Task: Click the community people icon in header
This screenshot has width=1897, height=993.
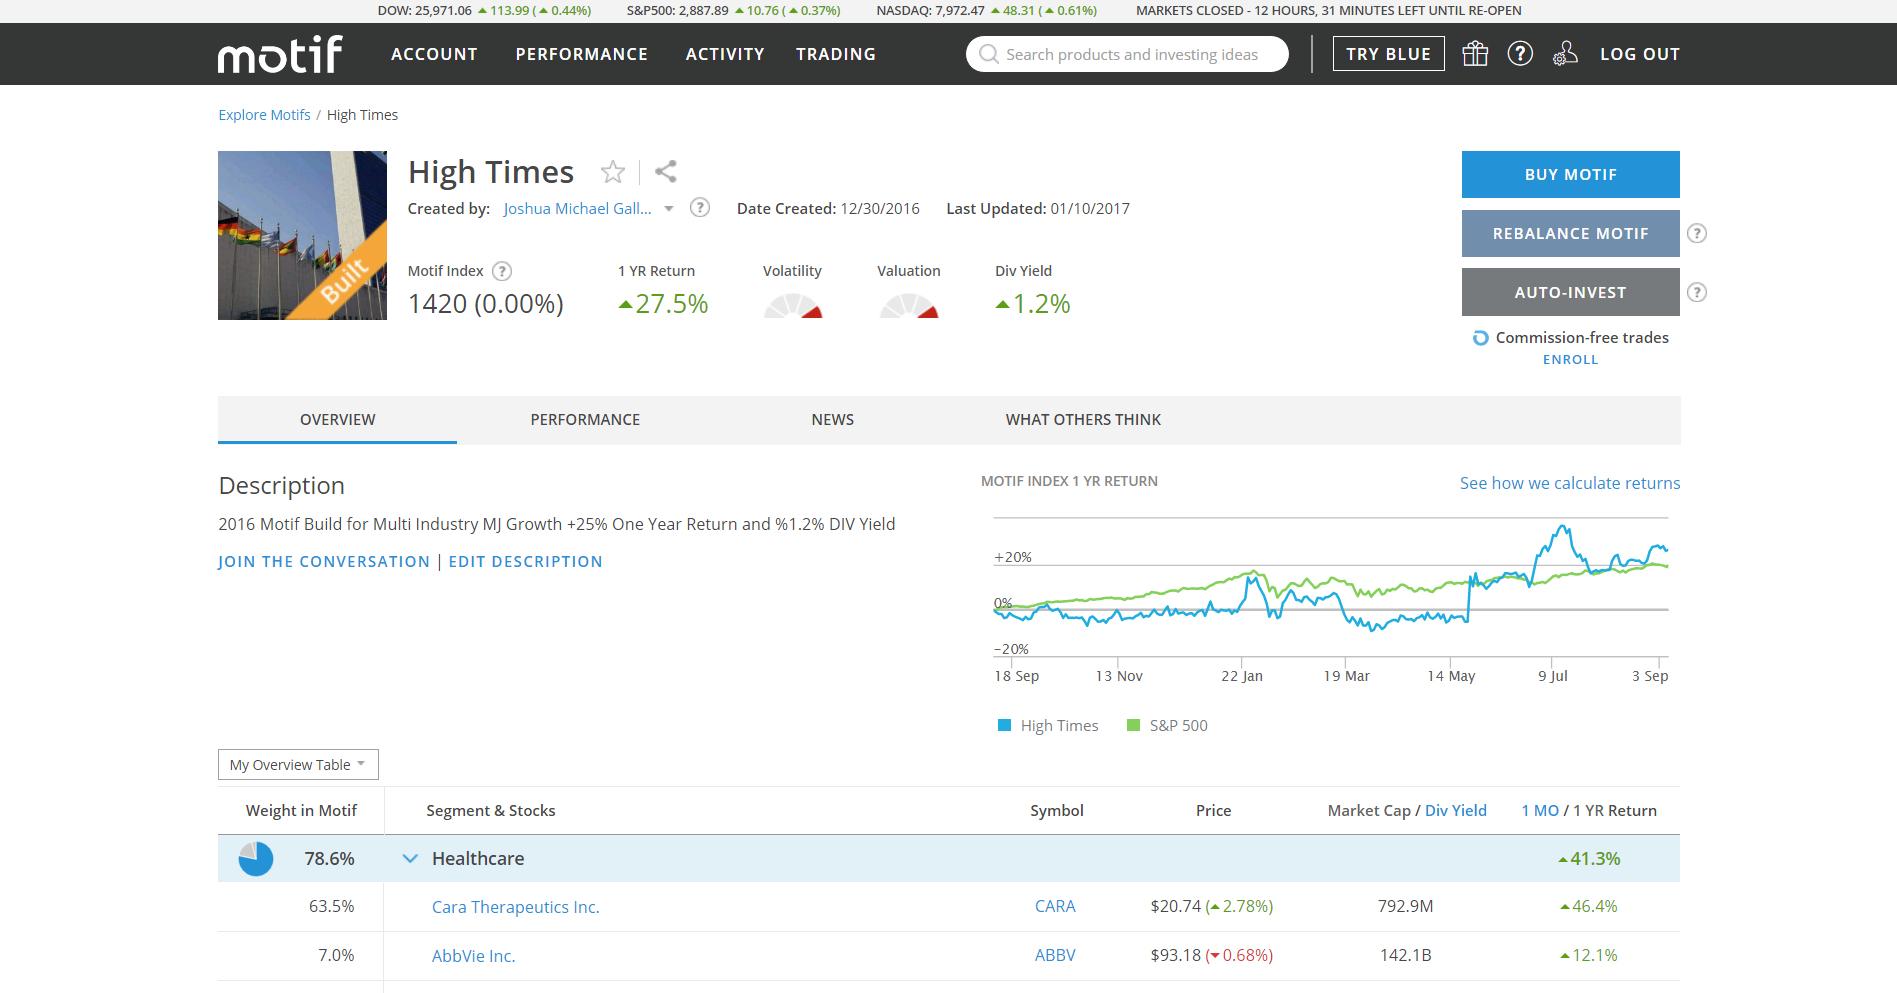Action: click(1565, 54)
